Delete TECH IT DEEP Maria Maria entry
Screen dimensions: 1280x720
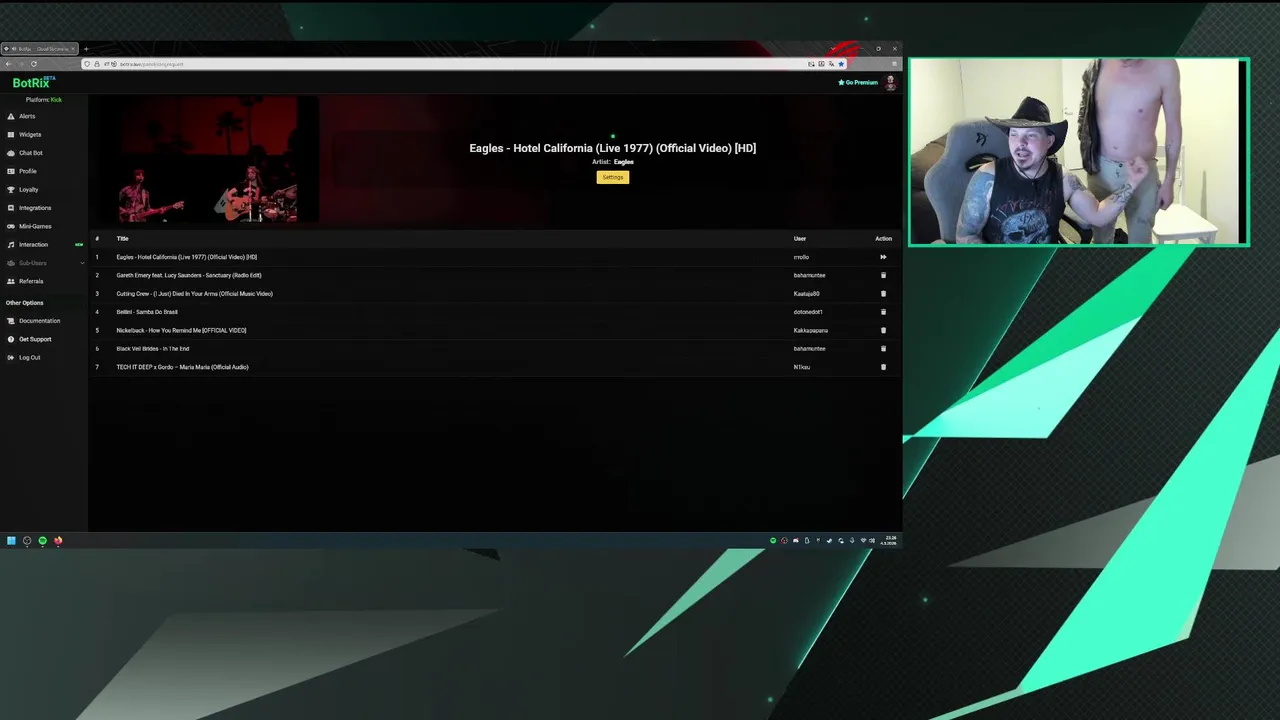(x=883, y=367)
